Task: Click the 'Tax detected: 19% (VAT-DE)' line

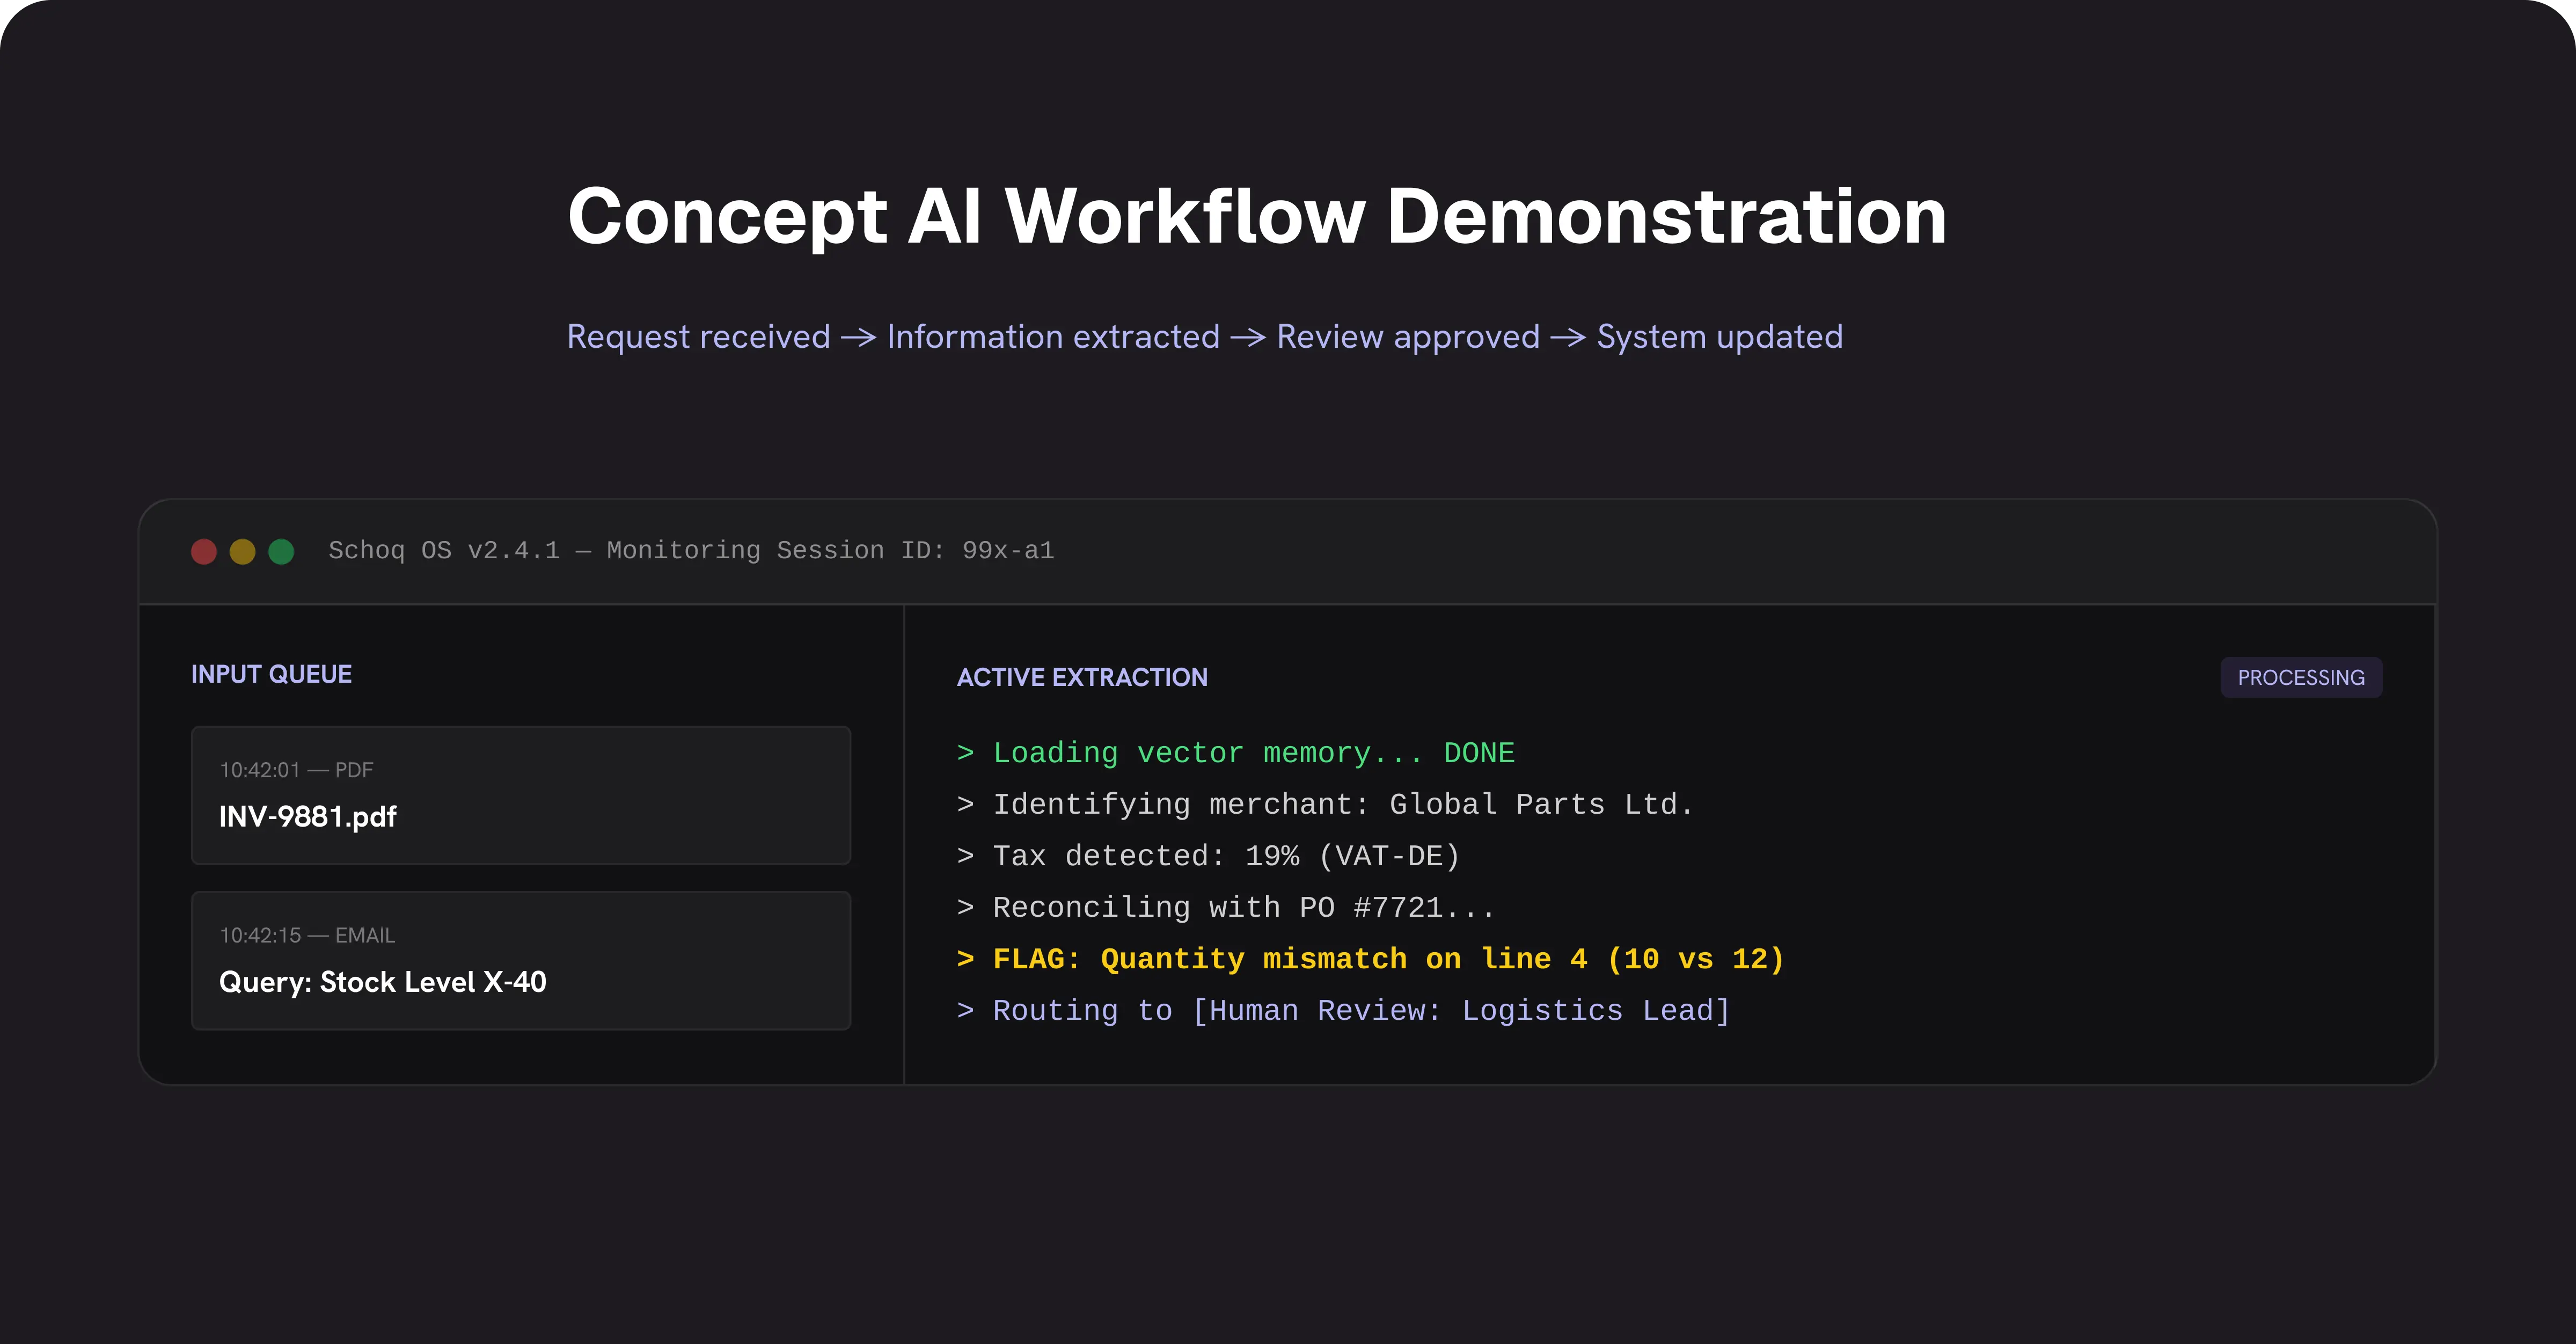Action: 1209,856
